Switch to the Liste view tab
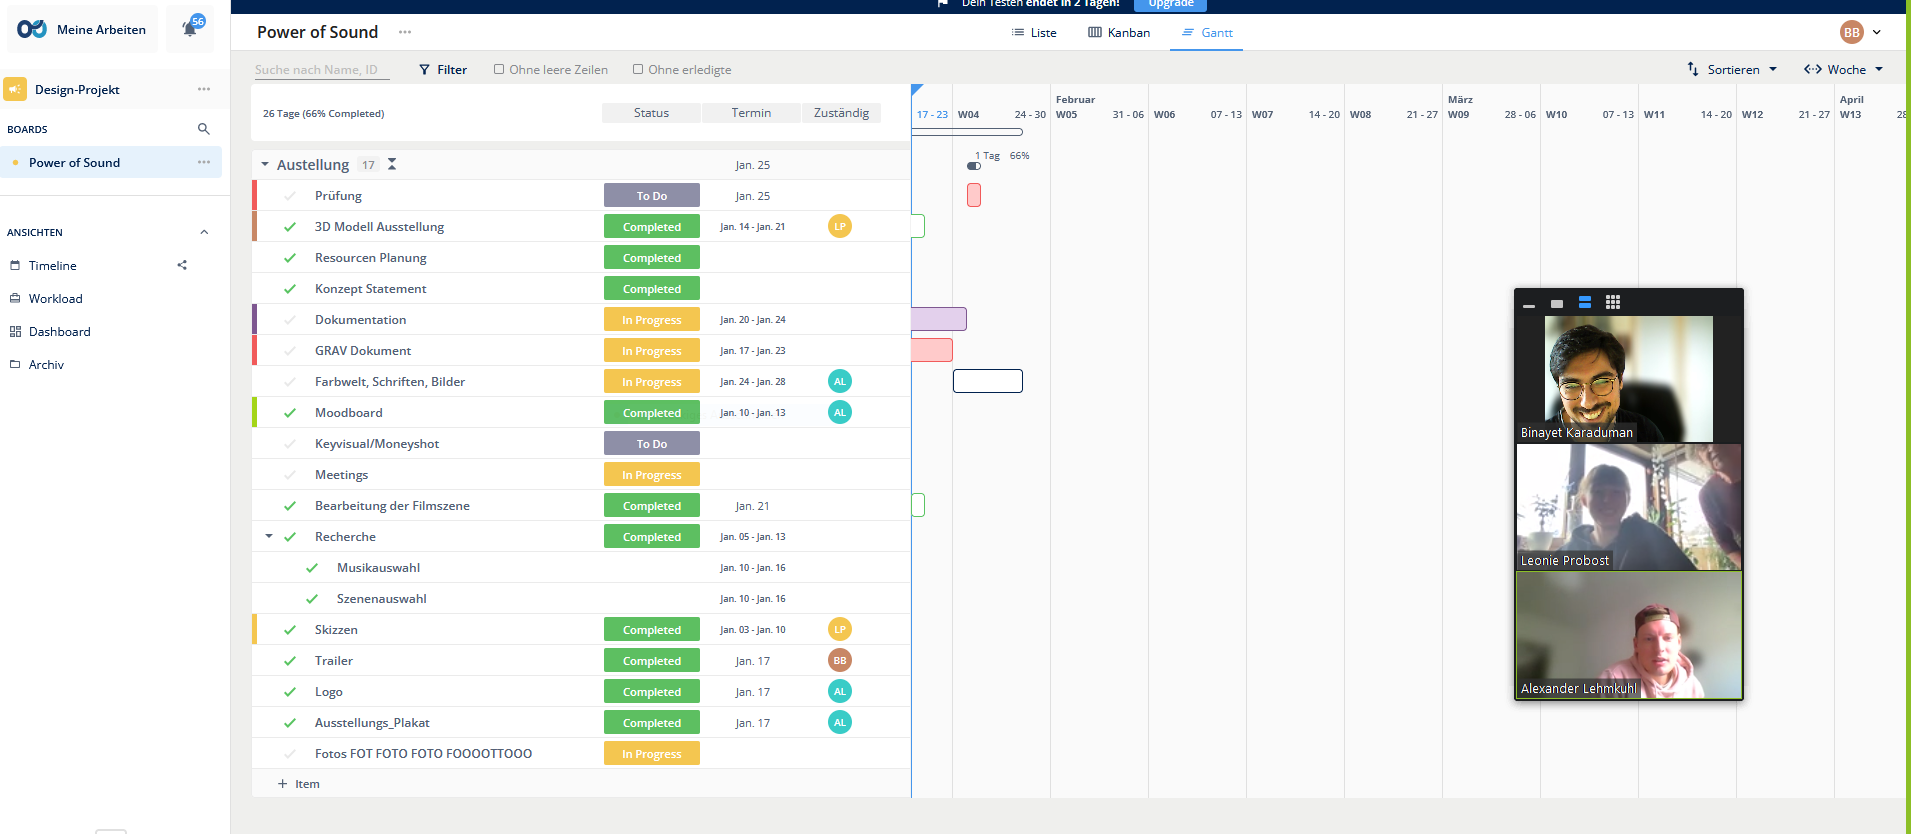Image resolution: width=1911 pixels, height=834 pixels. click(x=1034, y=33)
